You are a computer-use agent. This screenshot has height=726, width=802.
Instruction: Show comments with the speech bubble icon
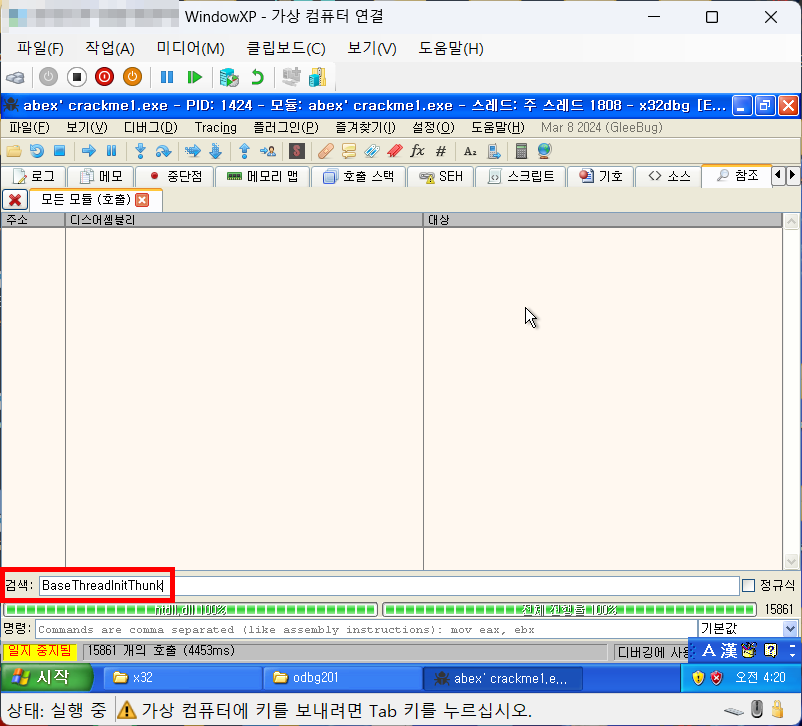pyautogui.click(x=349, y=151)
